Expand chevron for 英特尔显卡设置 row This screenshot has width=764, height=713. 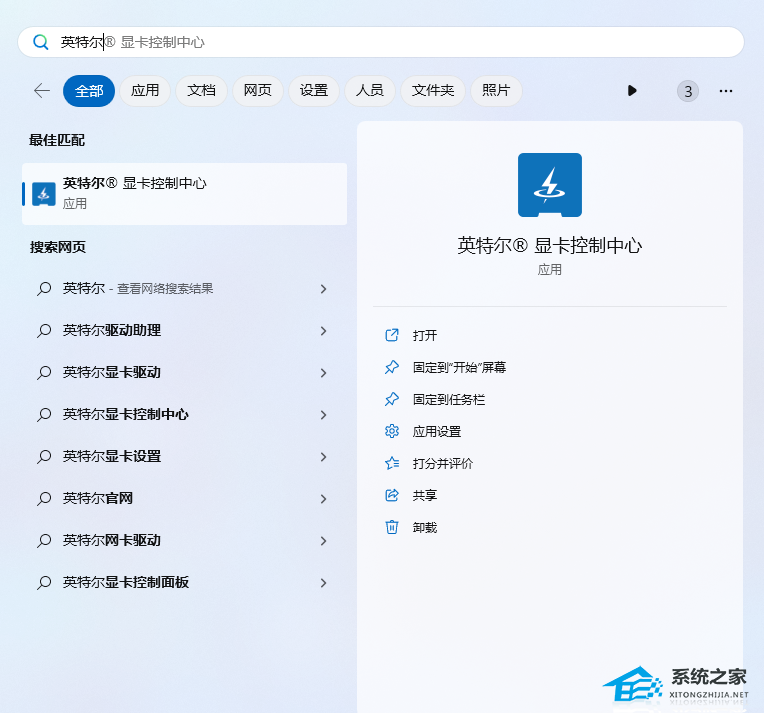click(324, 457)
